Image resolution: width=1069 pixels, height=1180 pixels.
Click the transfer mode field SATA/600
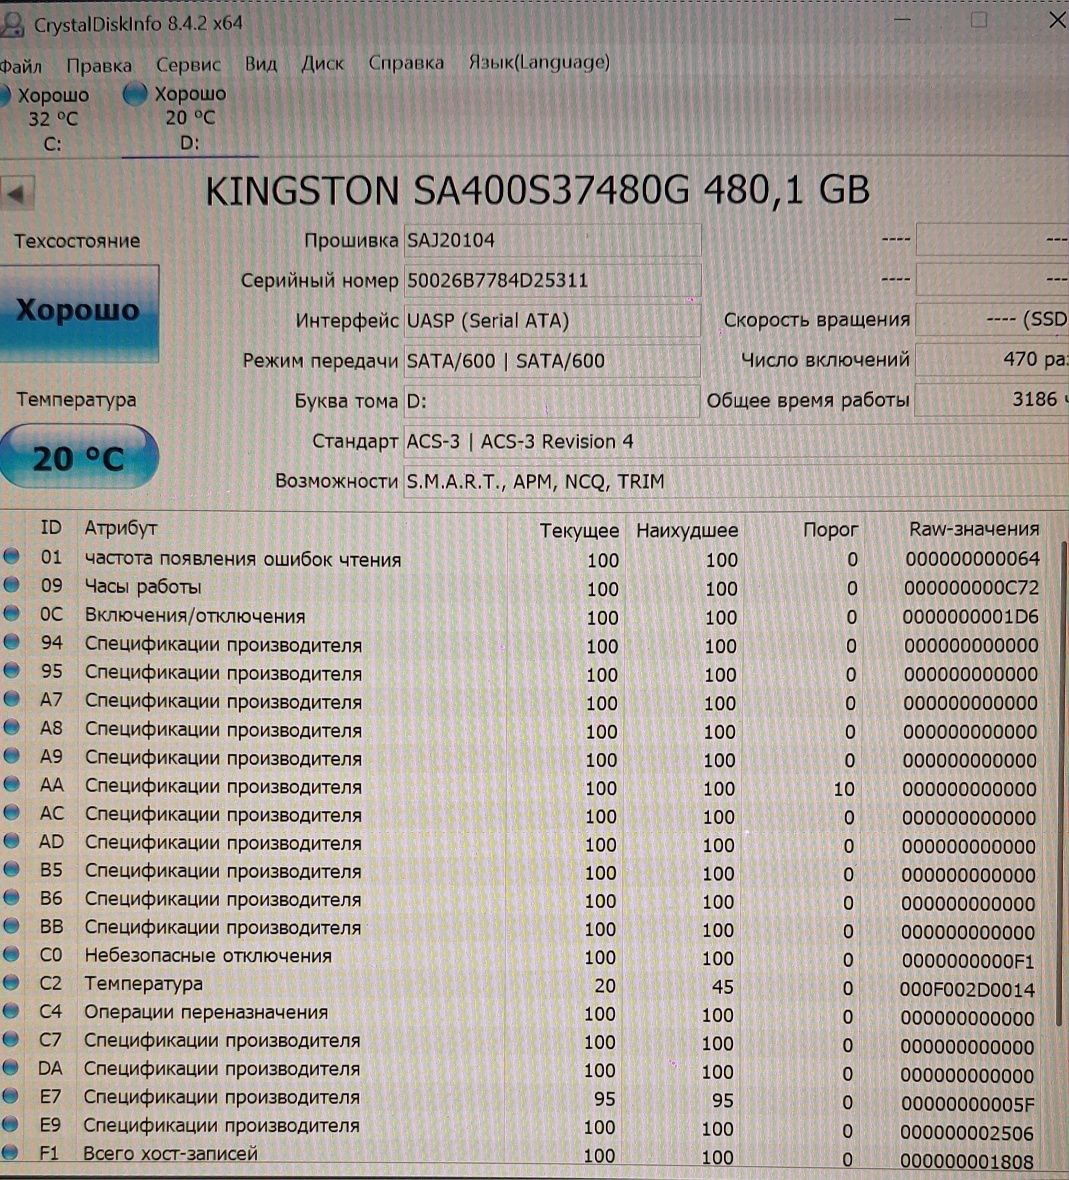(x=552, y=361)
